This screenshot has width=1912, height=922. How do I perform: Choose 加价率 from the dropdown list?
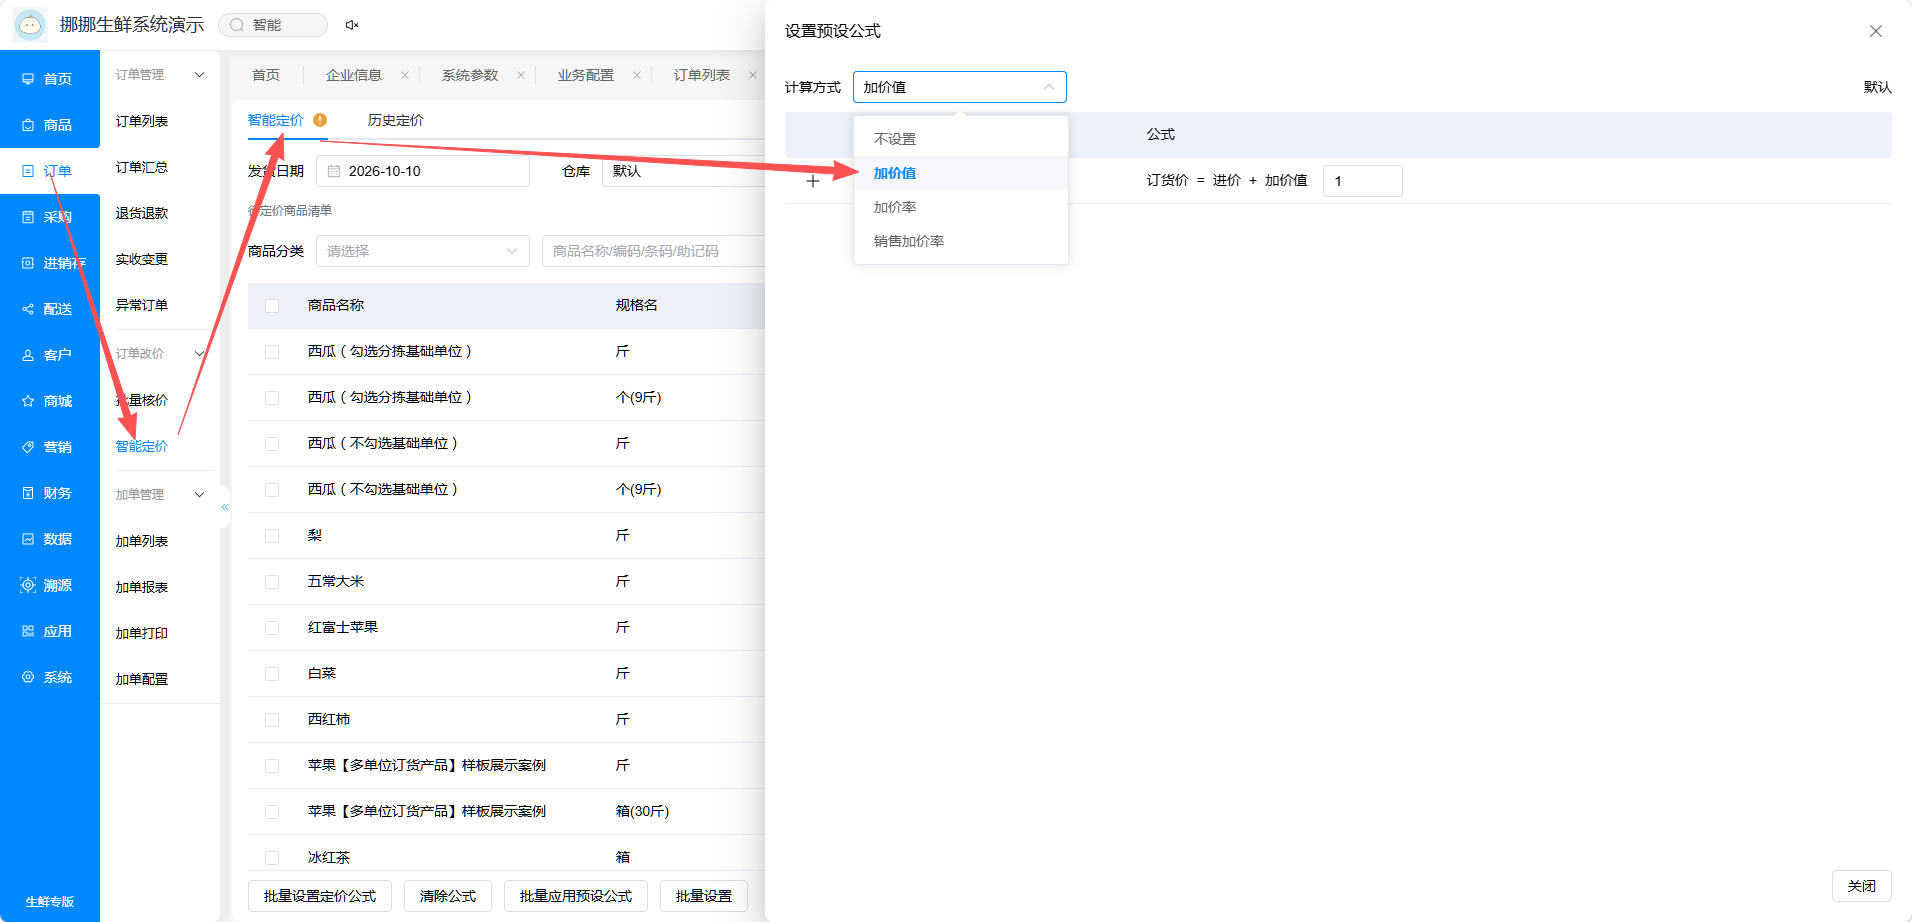click(960, 207)
